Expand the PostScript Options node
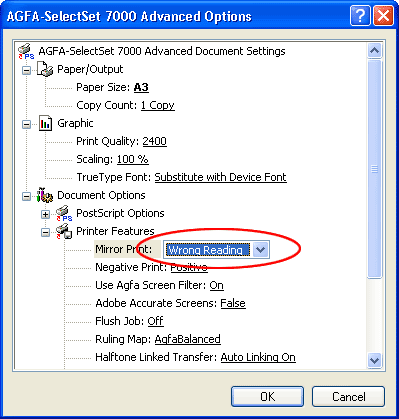Viewport: 399px width, 419px height. click(x=45, y=214)
